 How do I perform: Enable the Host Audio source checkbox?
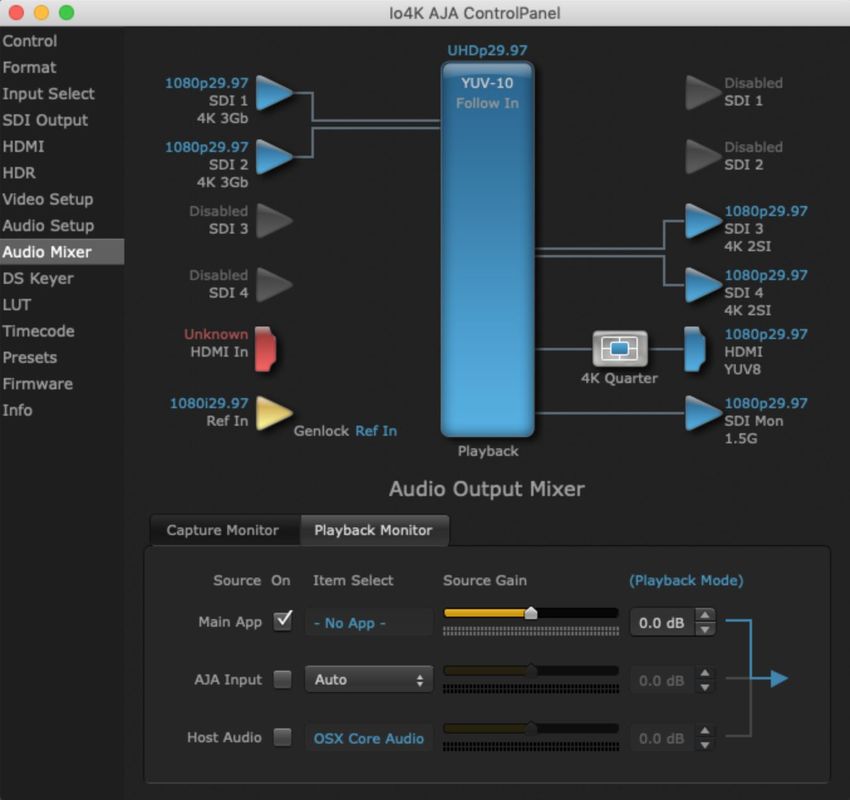click(282, 737)
